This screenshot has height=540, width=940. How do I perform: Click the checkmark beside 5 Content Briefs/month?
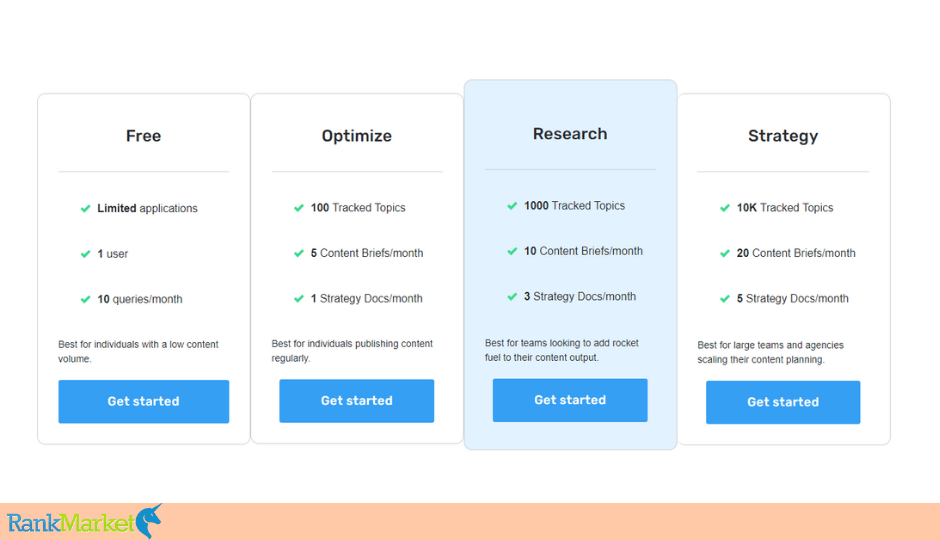pyautogui.click(x=299, y=254)
